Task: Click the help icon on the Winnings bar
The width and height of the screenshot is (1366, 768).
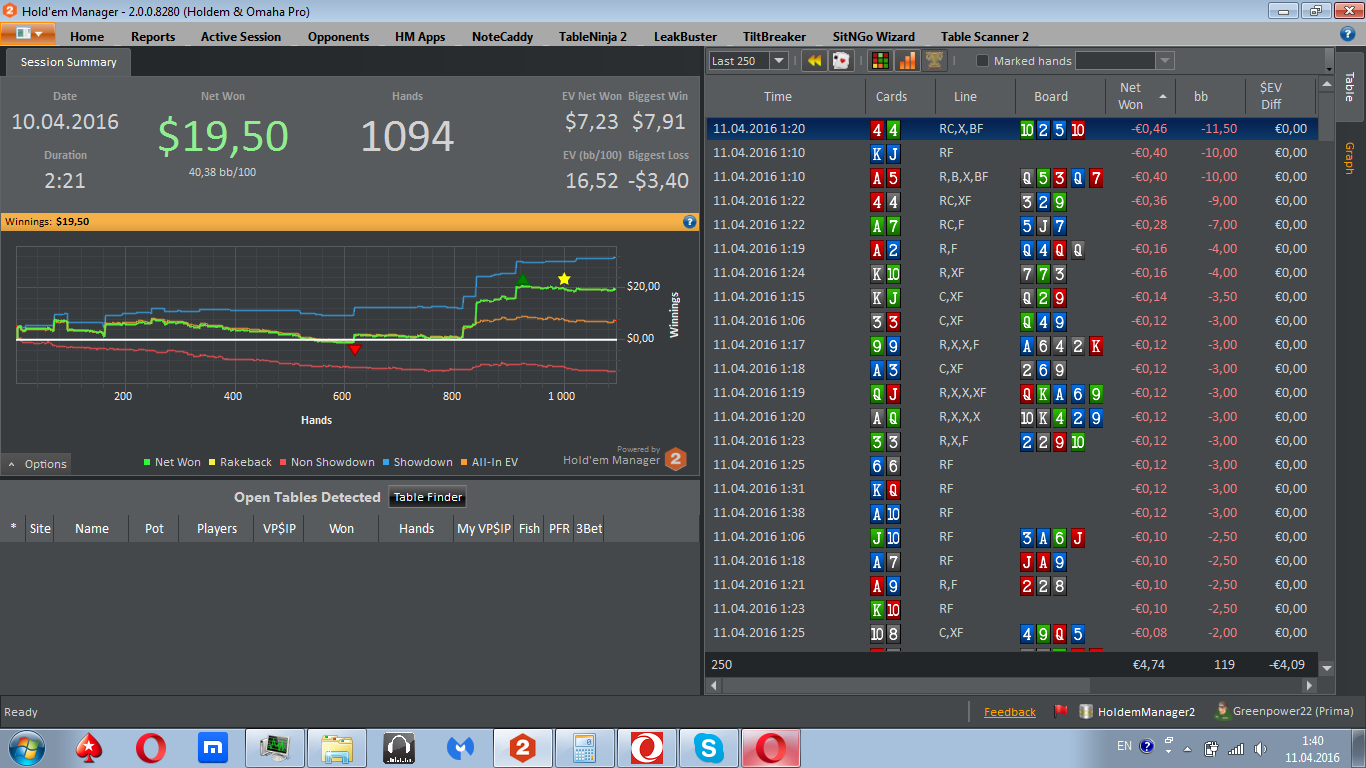Action: [x=689, y=221]
